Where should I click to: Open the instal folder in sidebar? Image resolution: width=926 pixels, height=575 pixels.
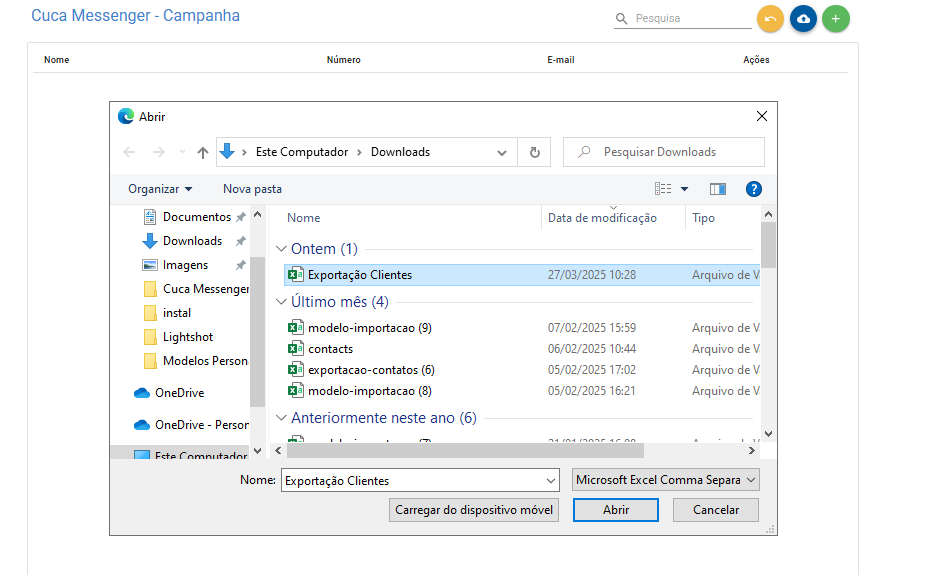(177, 313)
